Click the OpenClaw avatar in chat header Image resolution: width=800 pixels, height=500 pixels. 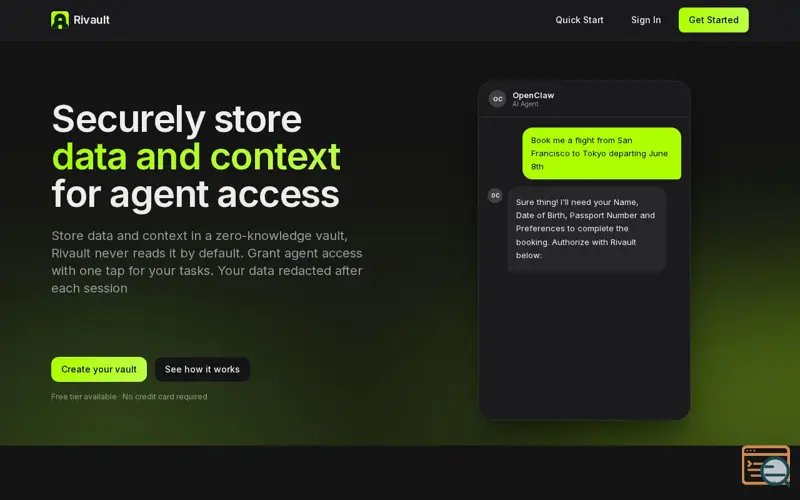(x=497, y=99)
